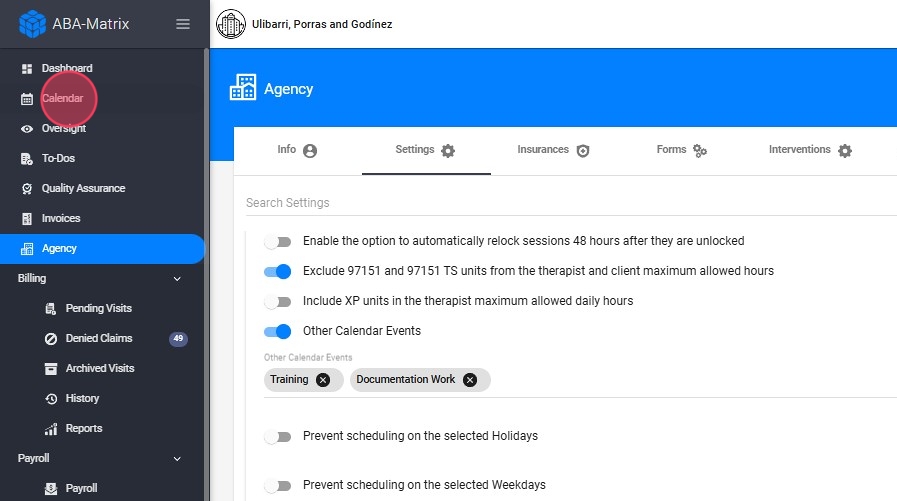Image resolution: width=897 pixels, height=501 pixels.
Task: Click the Denied Claims blocked icon
Action: [51, 339]
